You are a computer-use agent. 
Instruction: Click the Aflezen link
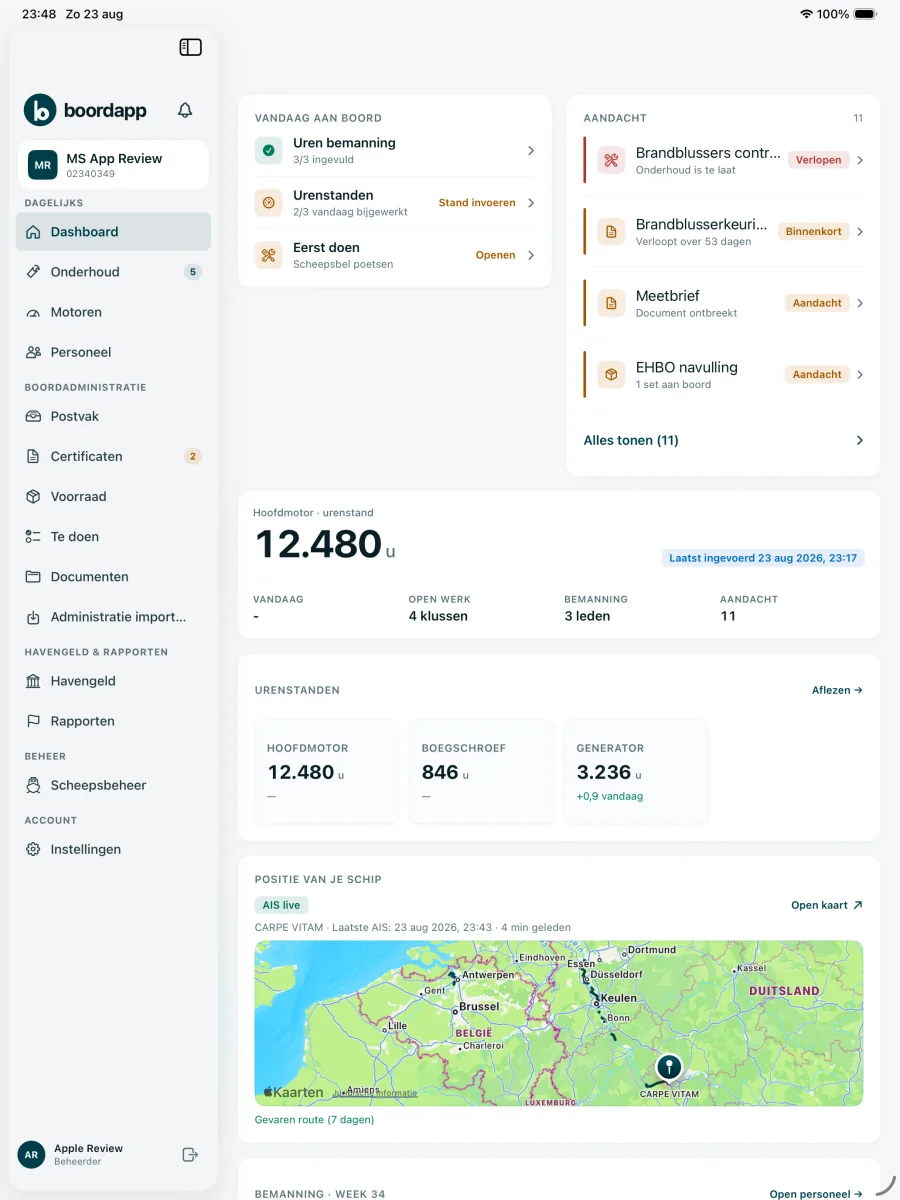click(x=837, y=690)
